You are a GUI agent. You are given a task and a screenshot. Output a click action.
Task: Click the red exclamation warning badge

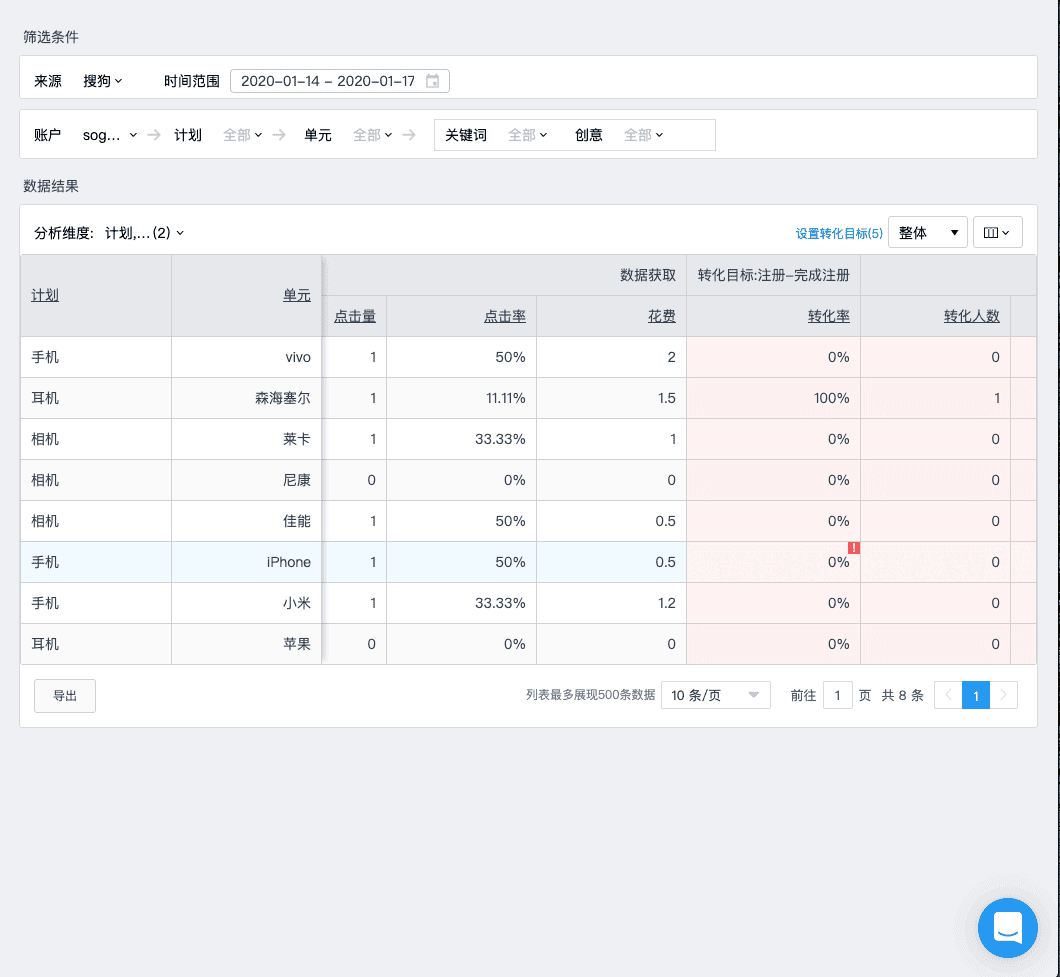854,548
